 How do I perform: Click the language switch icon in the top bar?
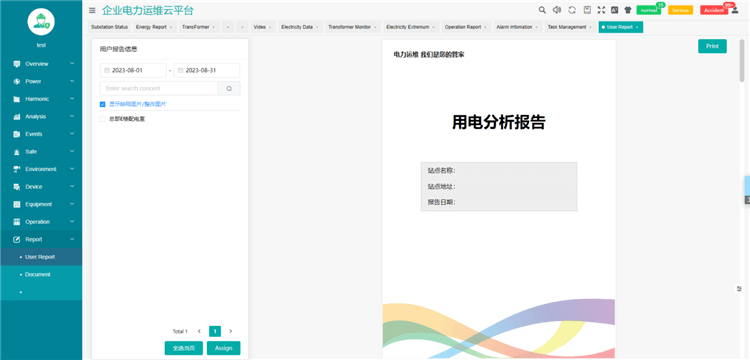click(615, 10)
